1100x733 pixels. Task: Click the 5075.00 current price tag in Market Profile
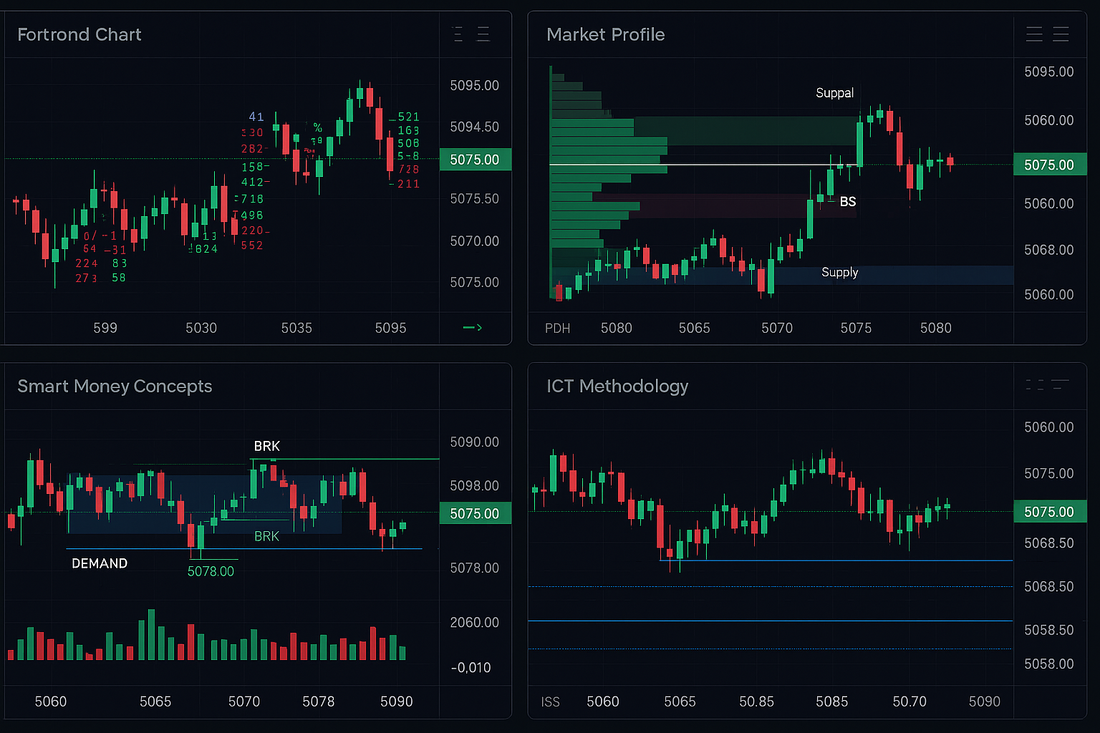coord(1049,165)
